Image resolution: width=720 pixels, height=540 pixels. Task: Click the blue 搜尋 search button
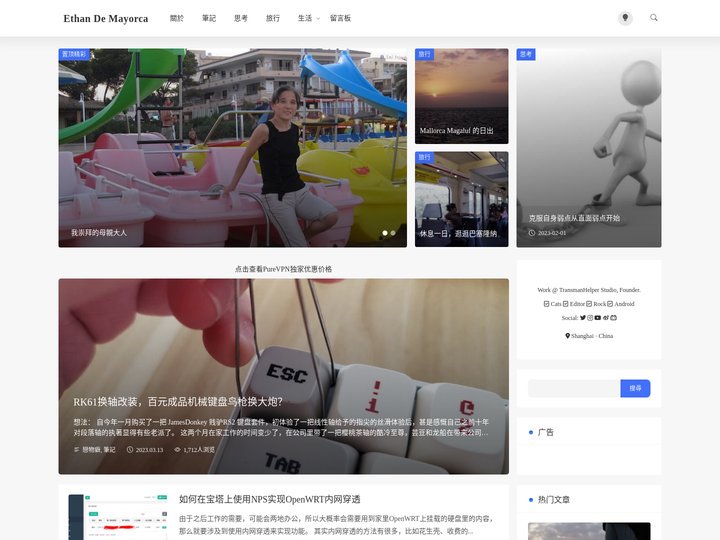pyautogui.click(x=635, y=388)
